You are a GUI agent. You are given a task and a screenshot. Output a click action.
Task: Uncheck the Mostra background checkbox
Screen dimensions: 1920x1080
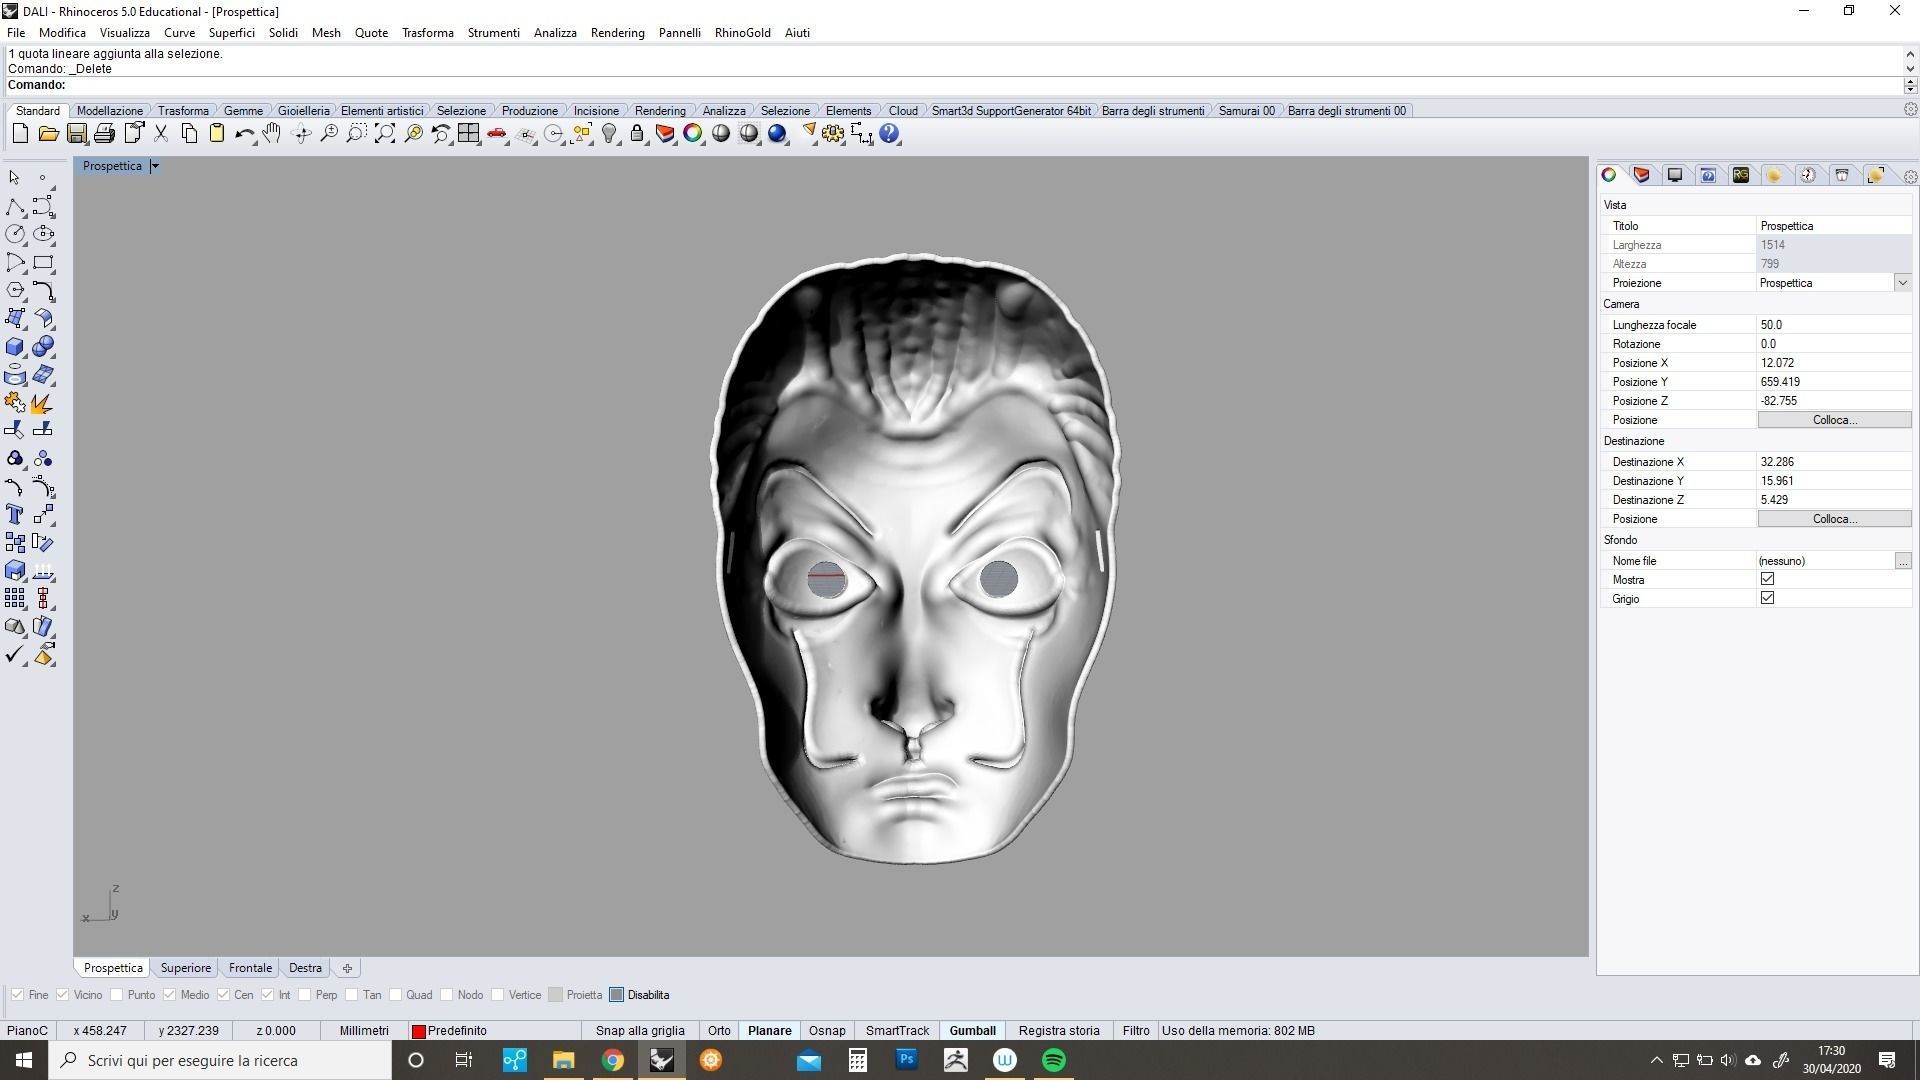(1767, 579)
